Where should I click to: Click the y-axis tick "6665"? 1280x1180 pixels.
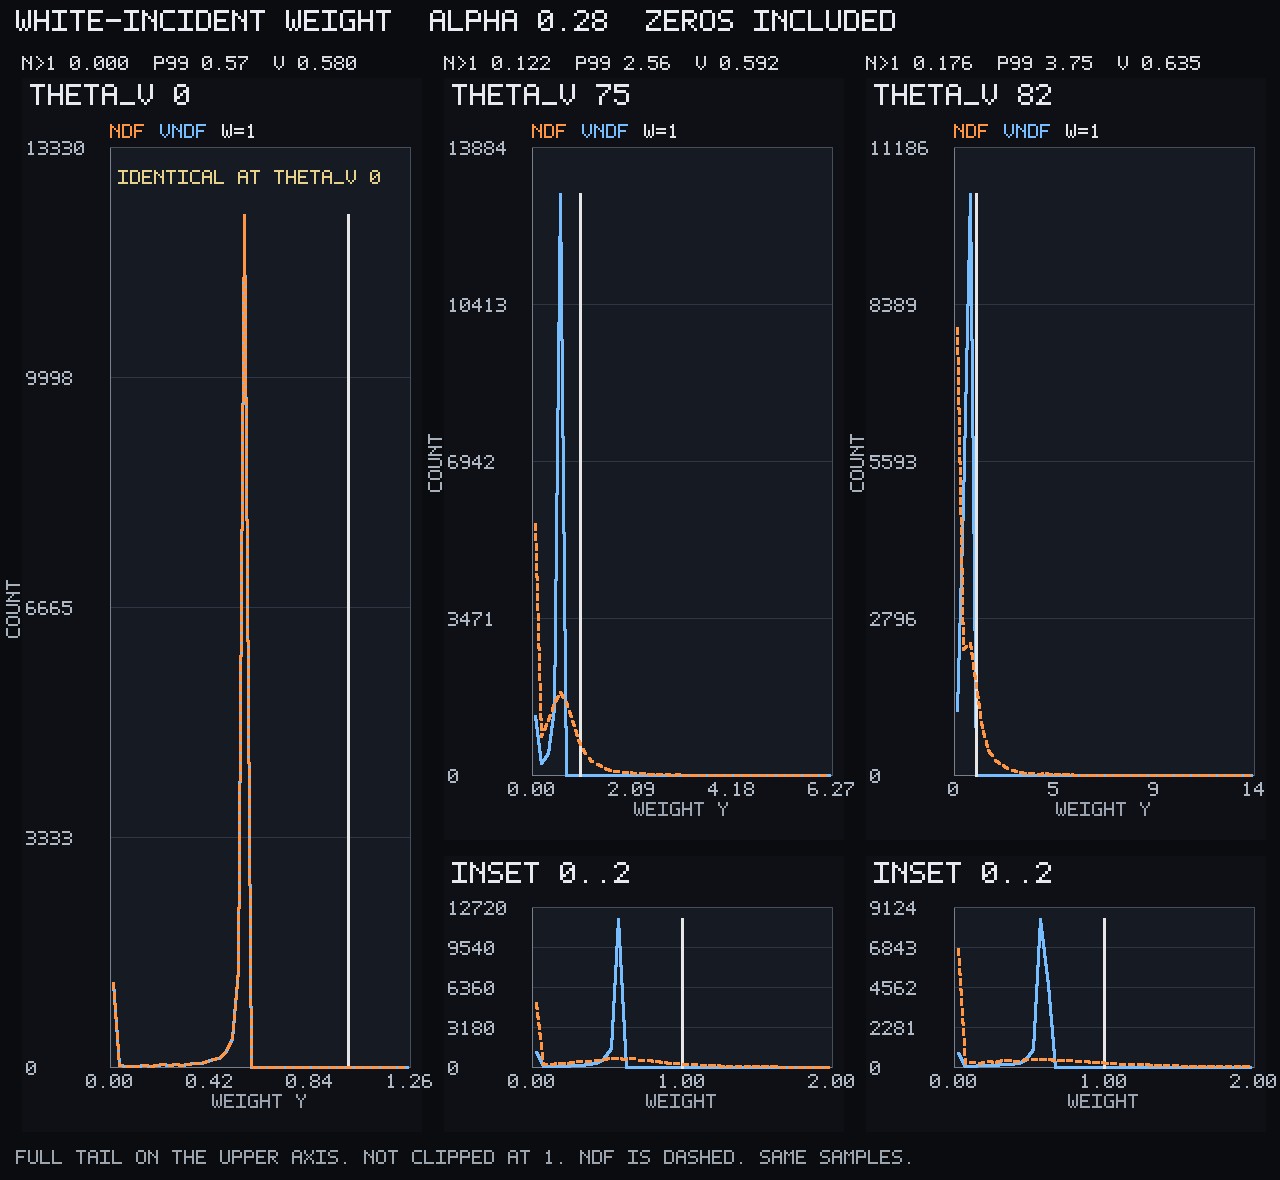tap(49, 608)
